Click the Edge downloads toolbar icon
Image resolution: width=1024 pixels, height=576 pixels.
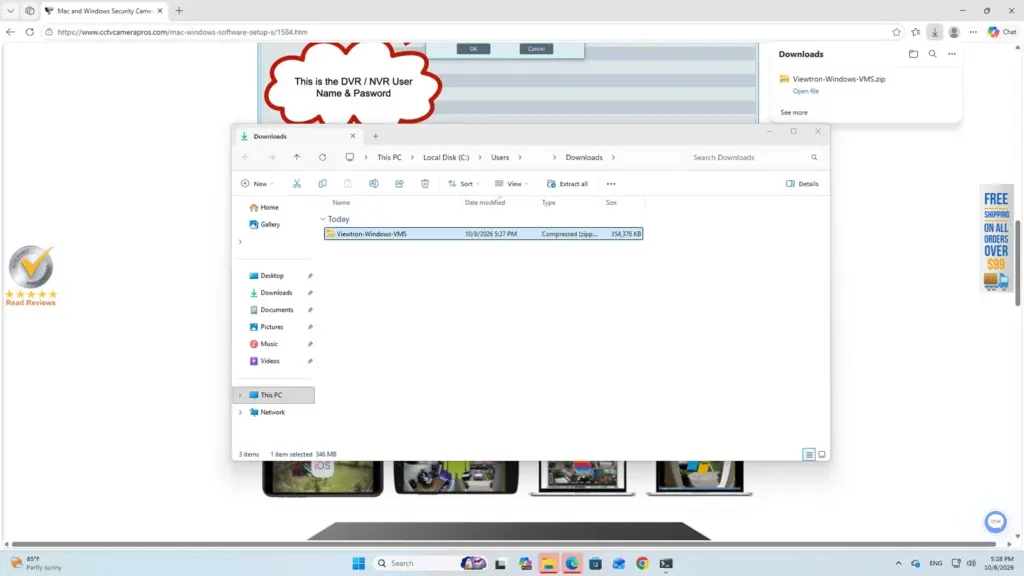(935, 32)
